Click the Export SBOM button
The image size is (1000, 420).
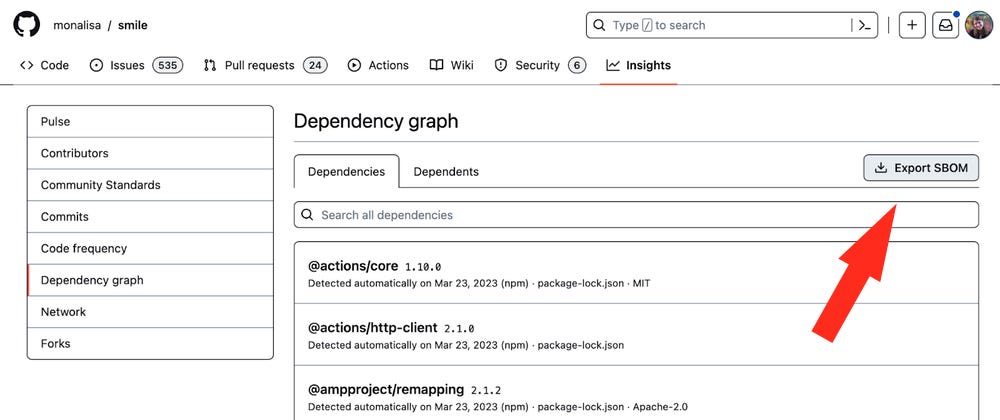tap(921, 168)
